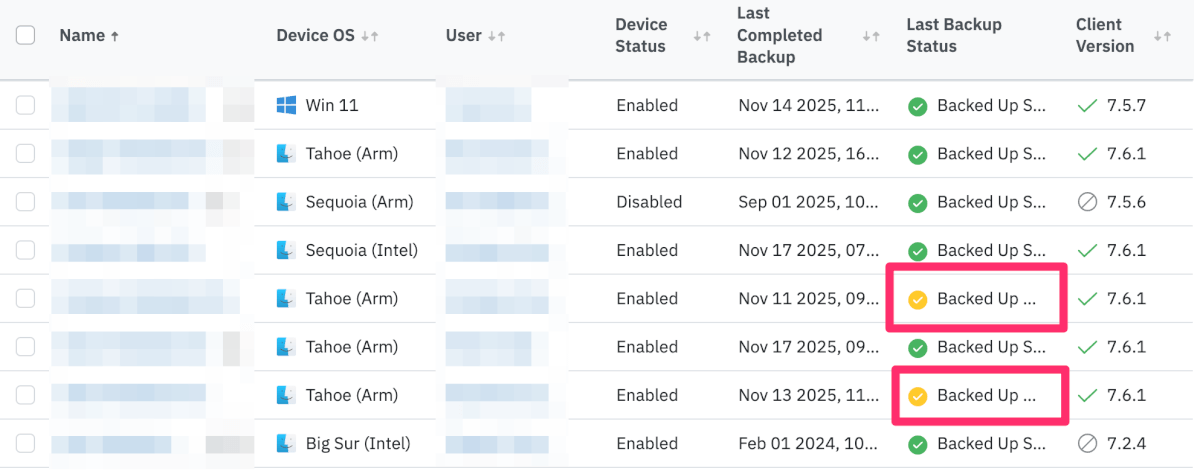Viewport: 1200px width, 471px height.
Task: Tick the checkbox in the Big Sur (Intel) row
Action: click(26, 443)
